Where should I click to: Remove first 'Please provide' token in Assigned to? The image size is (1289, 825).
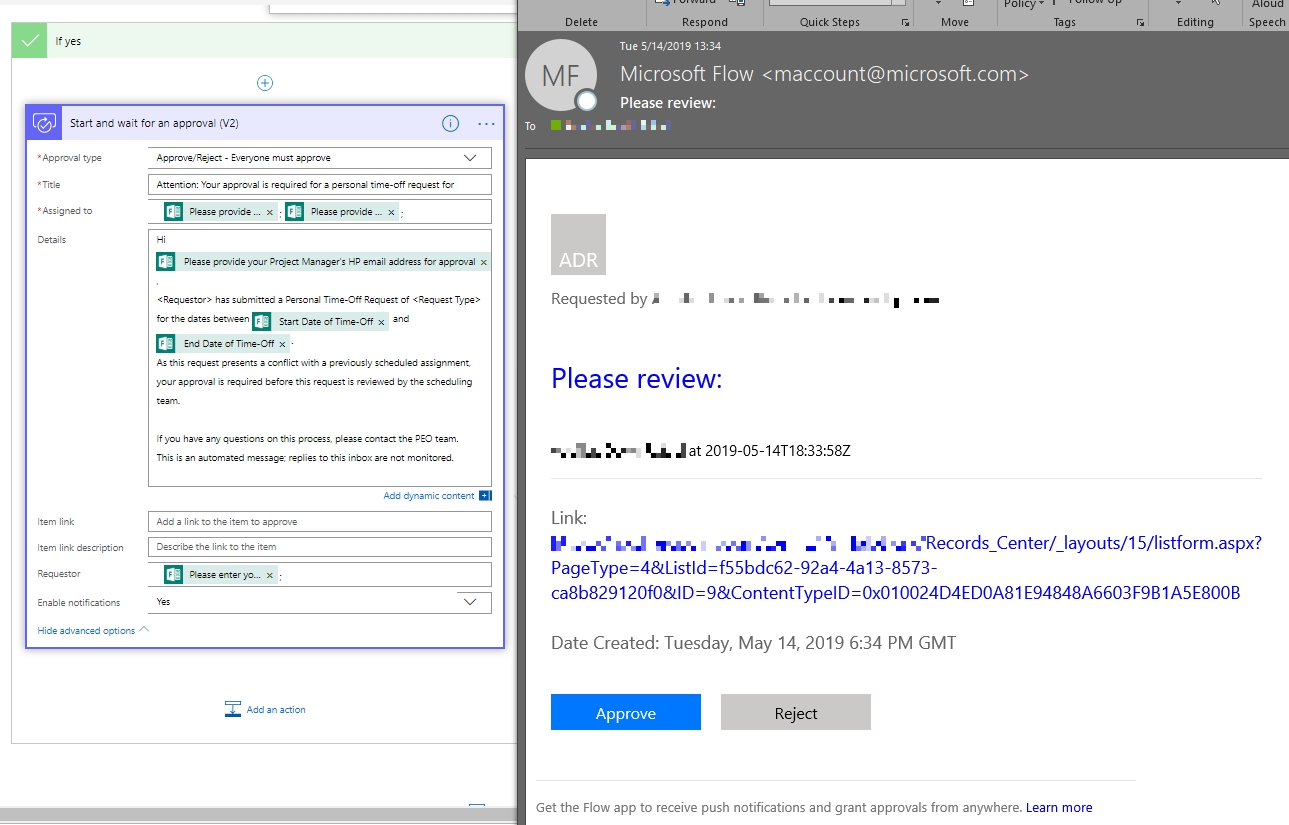point(270,212)
